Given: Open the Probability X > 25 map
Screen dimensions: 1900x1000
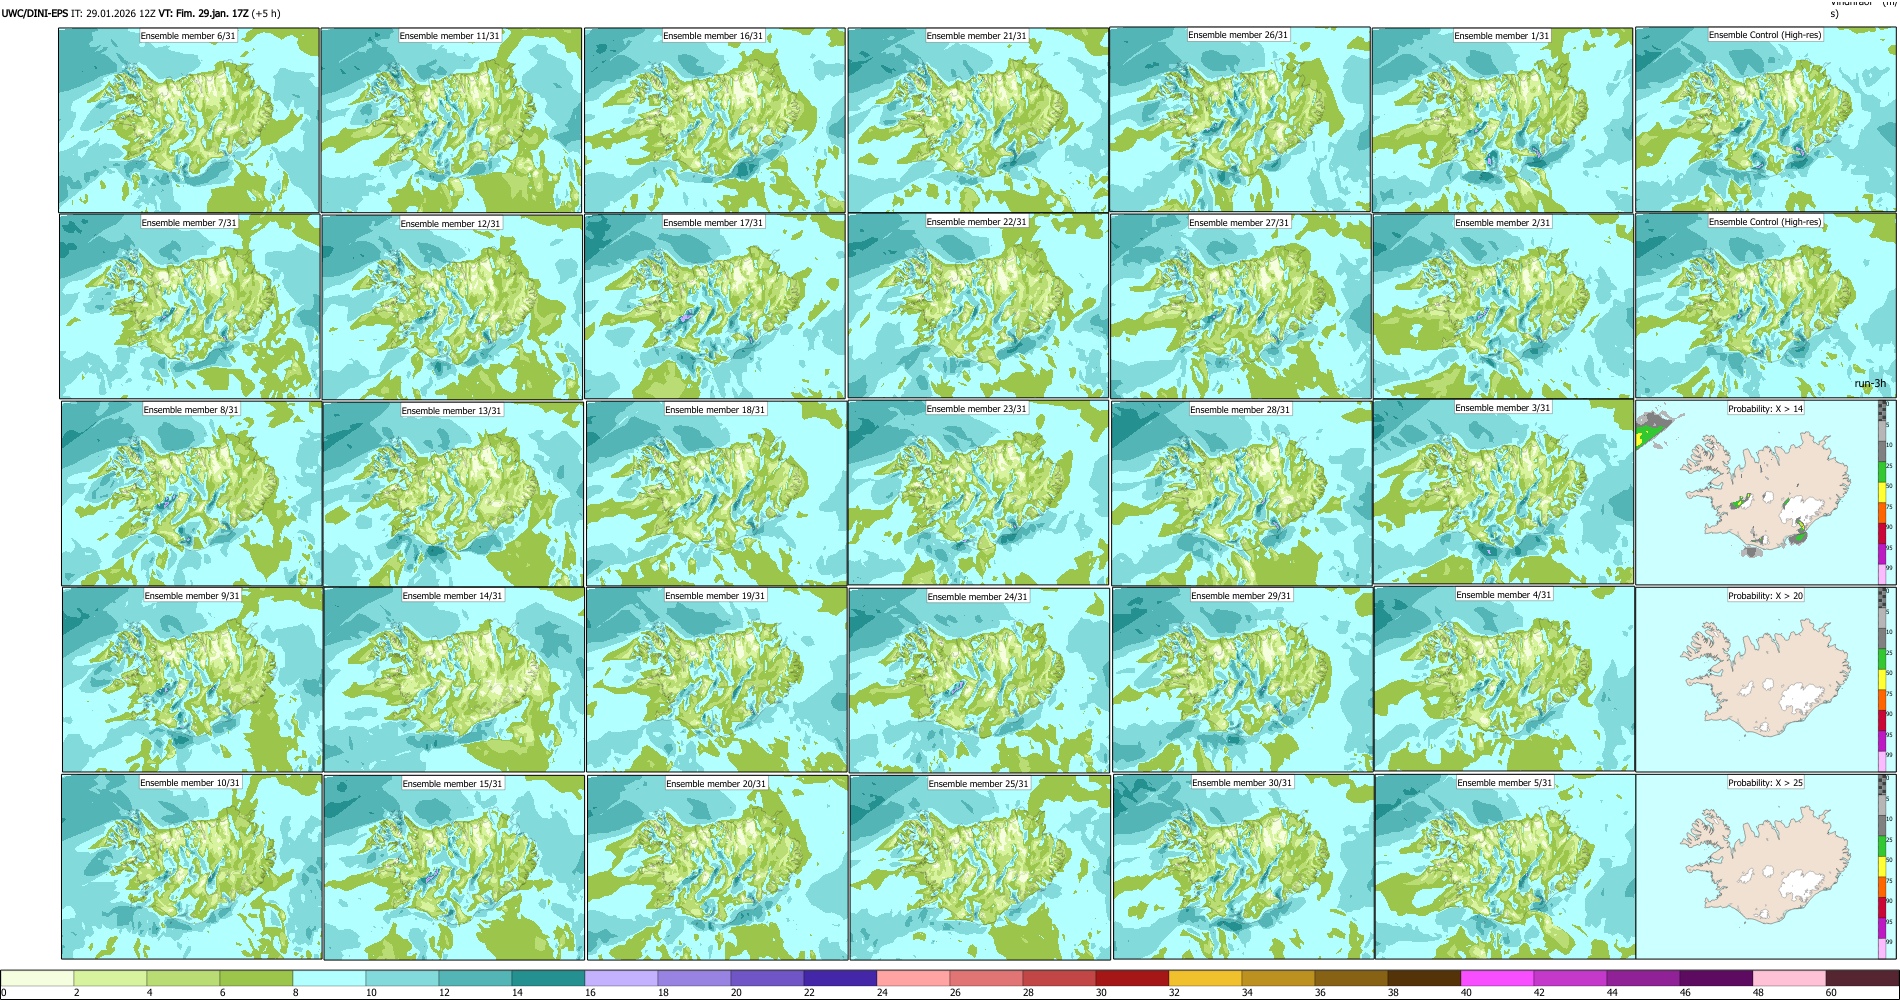Looking at the screenshot, I should click(x=1757, y=867).
